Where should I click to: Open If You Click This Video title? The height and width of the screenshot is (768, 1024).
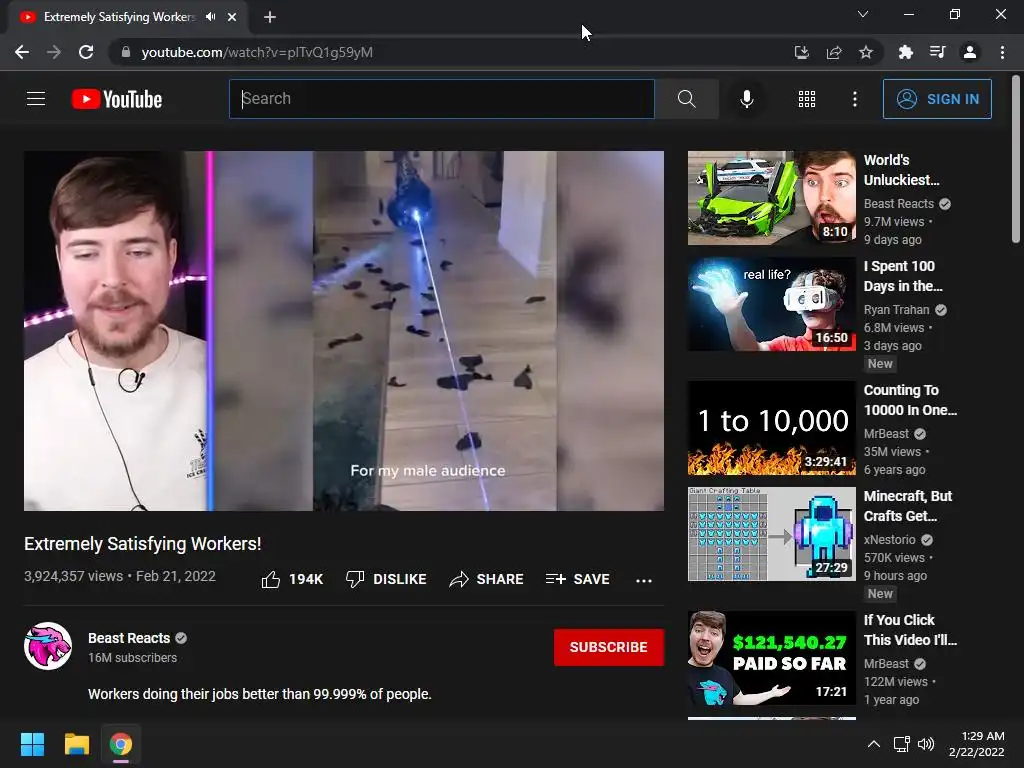(x=910, y=630)
